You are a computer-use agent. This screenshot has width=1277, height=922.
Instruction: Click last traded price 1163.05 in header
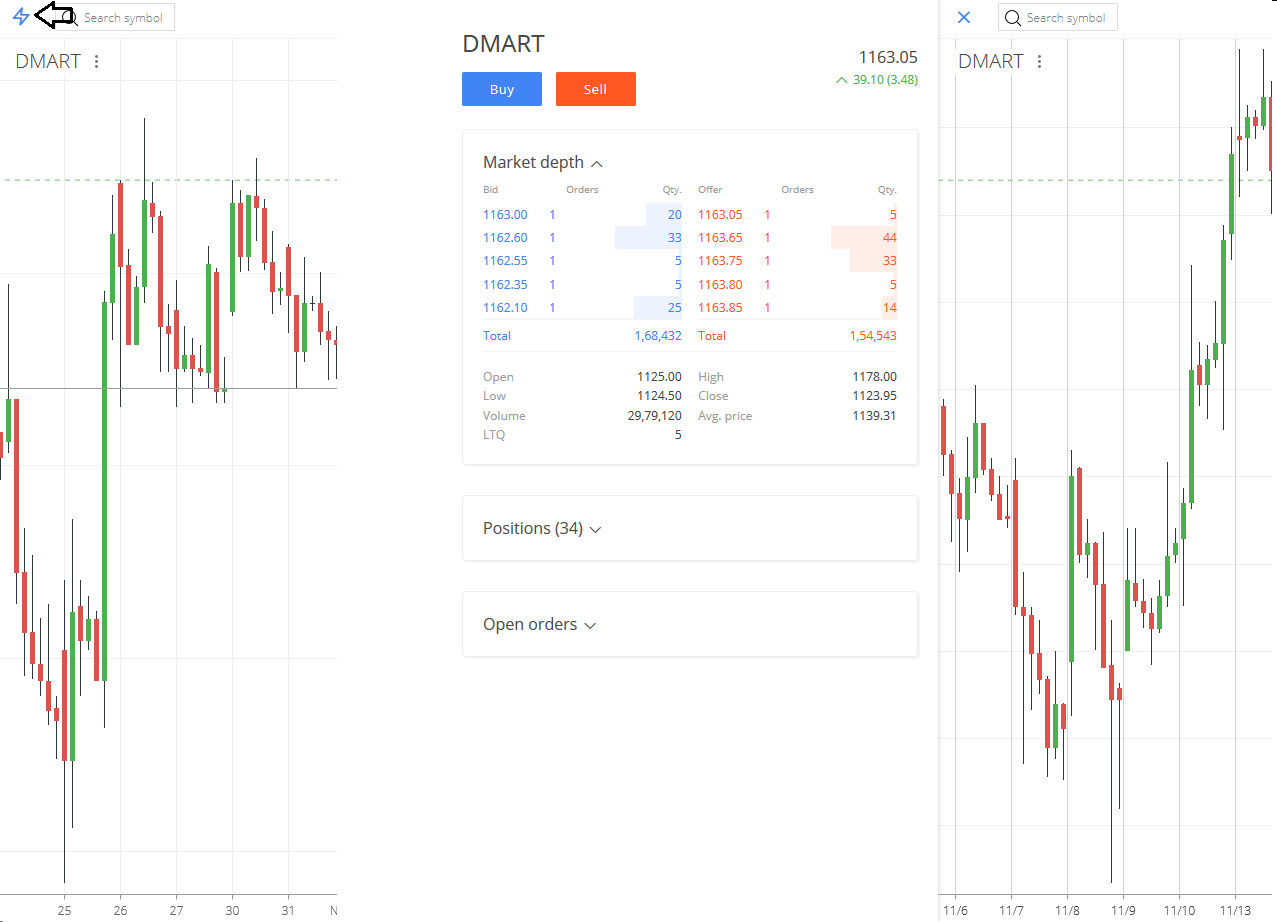click(x=888, y=58)
